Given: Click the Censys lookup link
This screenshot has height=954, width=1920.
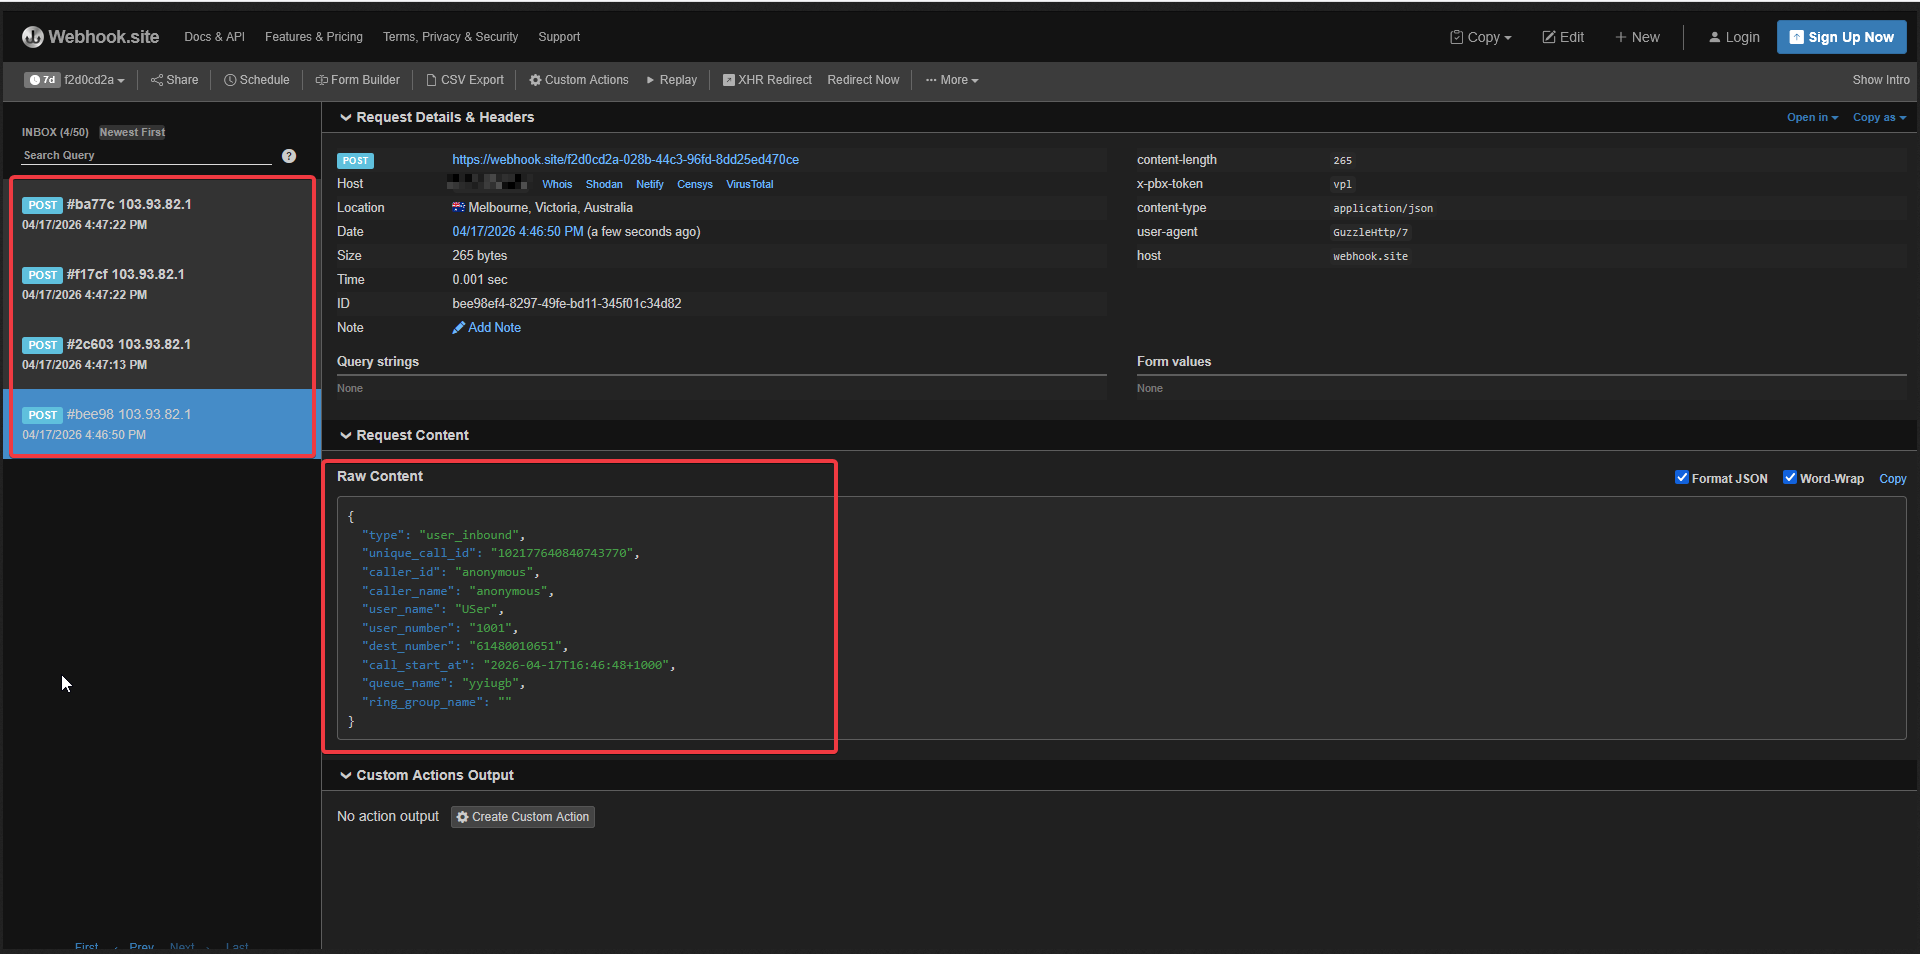Looking at the screenshot, I should point(695,184).
